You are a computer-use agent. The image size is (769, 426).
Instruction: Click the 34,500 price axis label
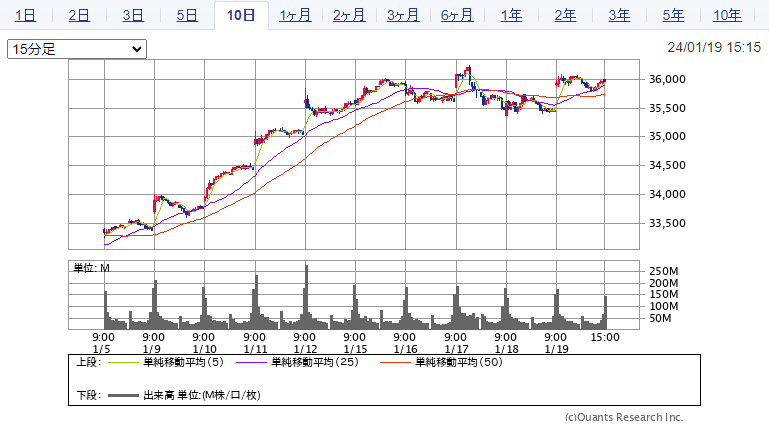pyautogui.click(x=667, y=165)
